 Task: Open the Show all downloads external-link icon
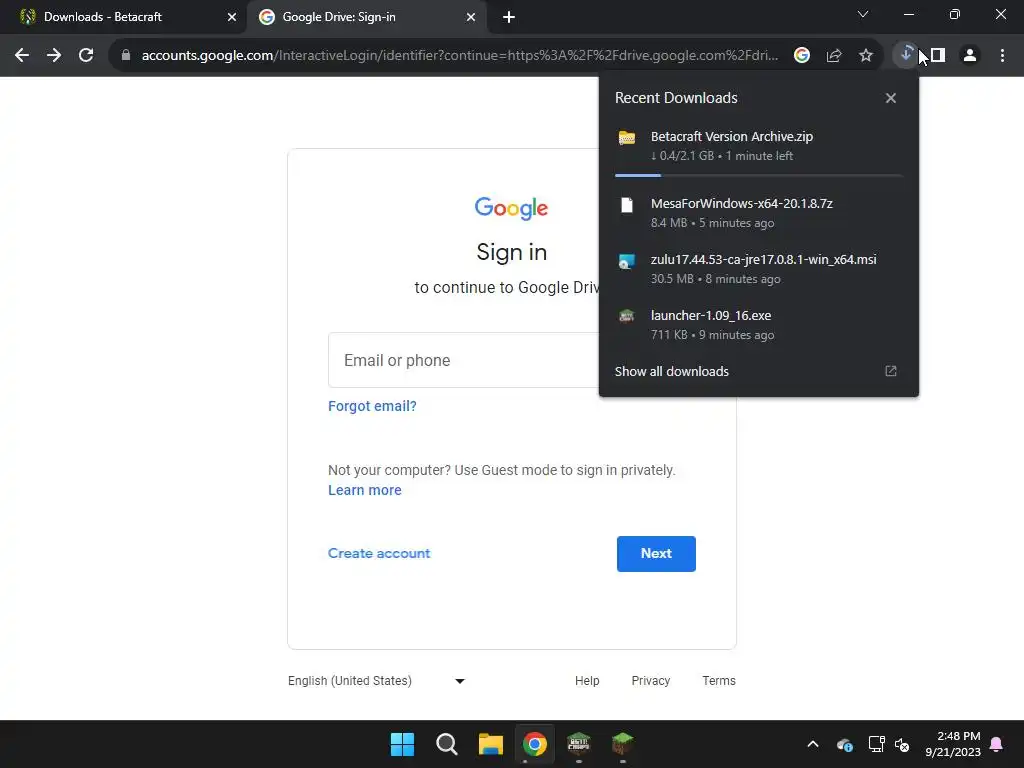[x=891, y=371]
